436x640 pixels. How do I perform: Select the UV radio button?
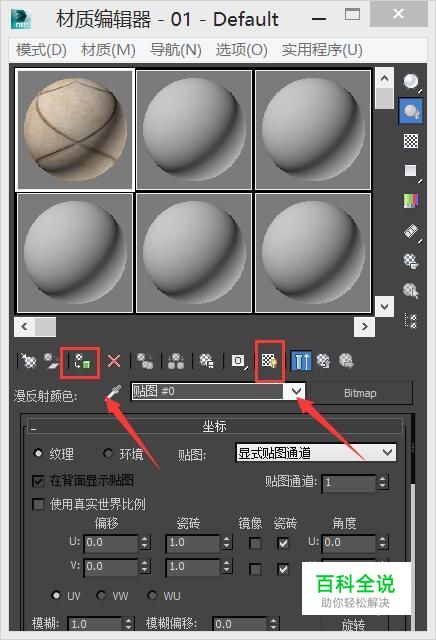(x=56, y=596)
